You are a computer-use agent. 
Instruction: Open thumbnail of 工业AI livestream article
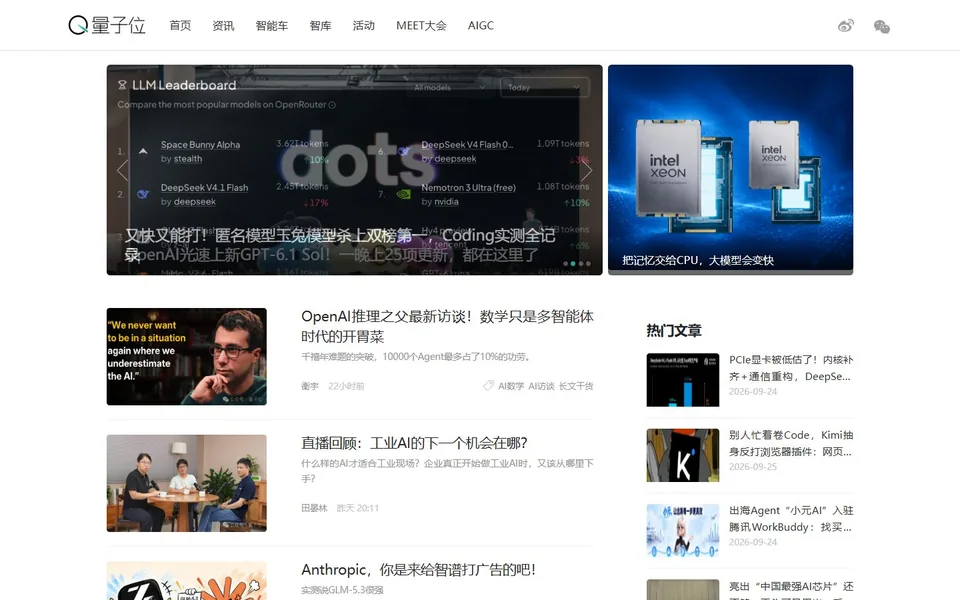pos(187,483)
